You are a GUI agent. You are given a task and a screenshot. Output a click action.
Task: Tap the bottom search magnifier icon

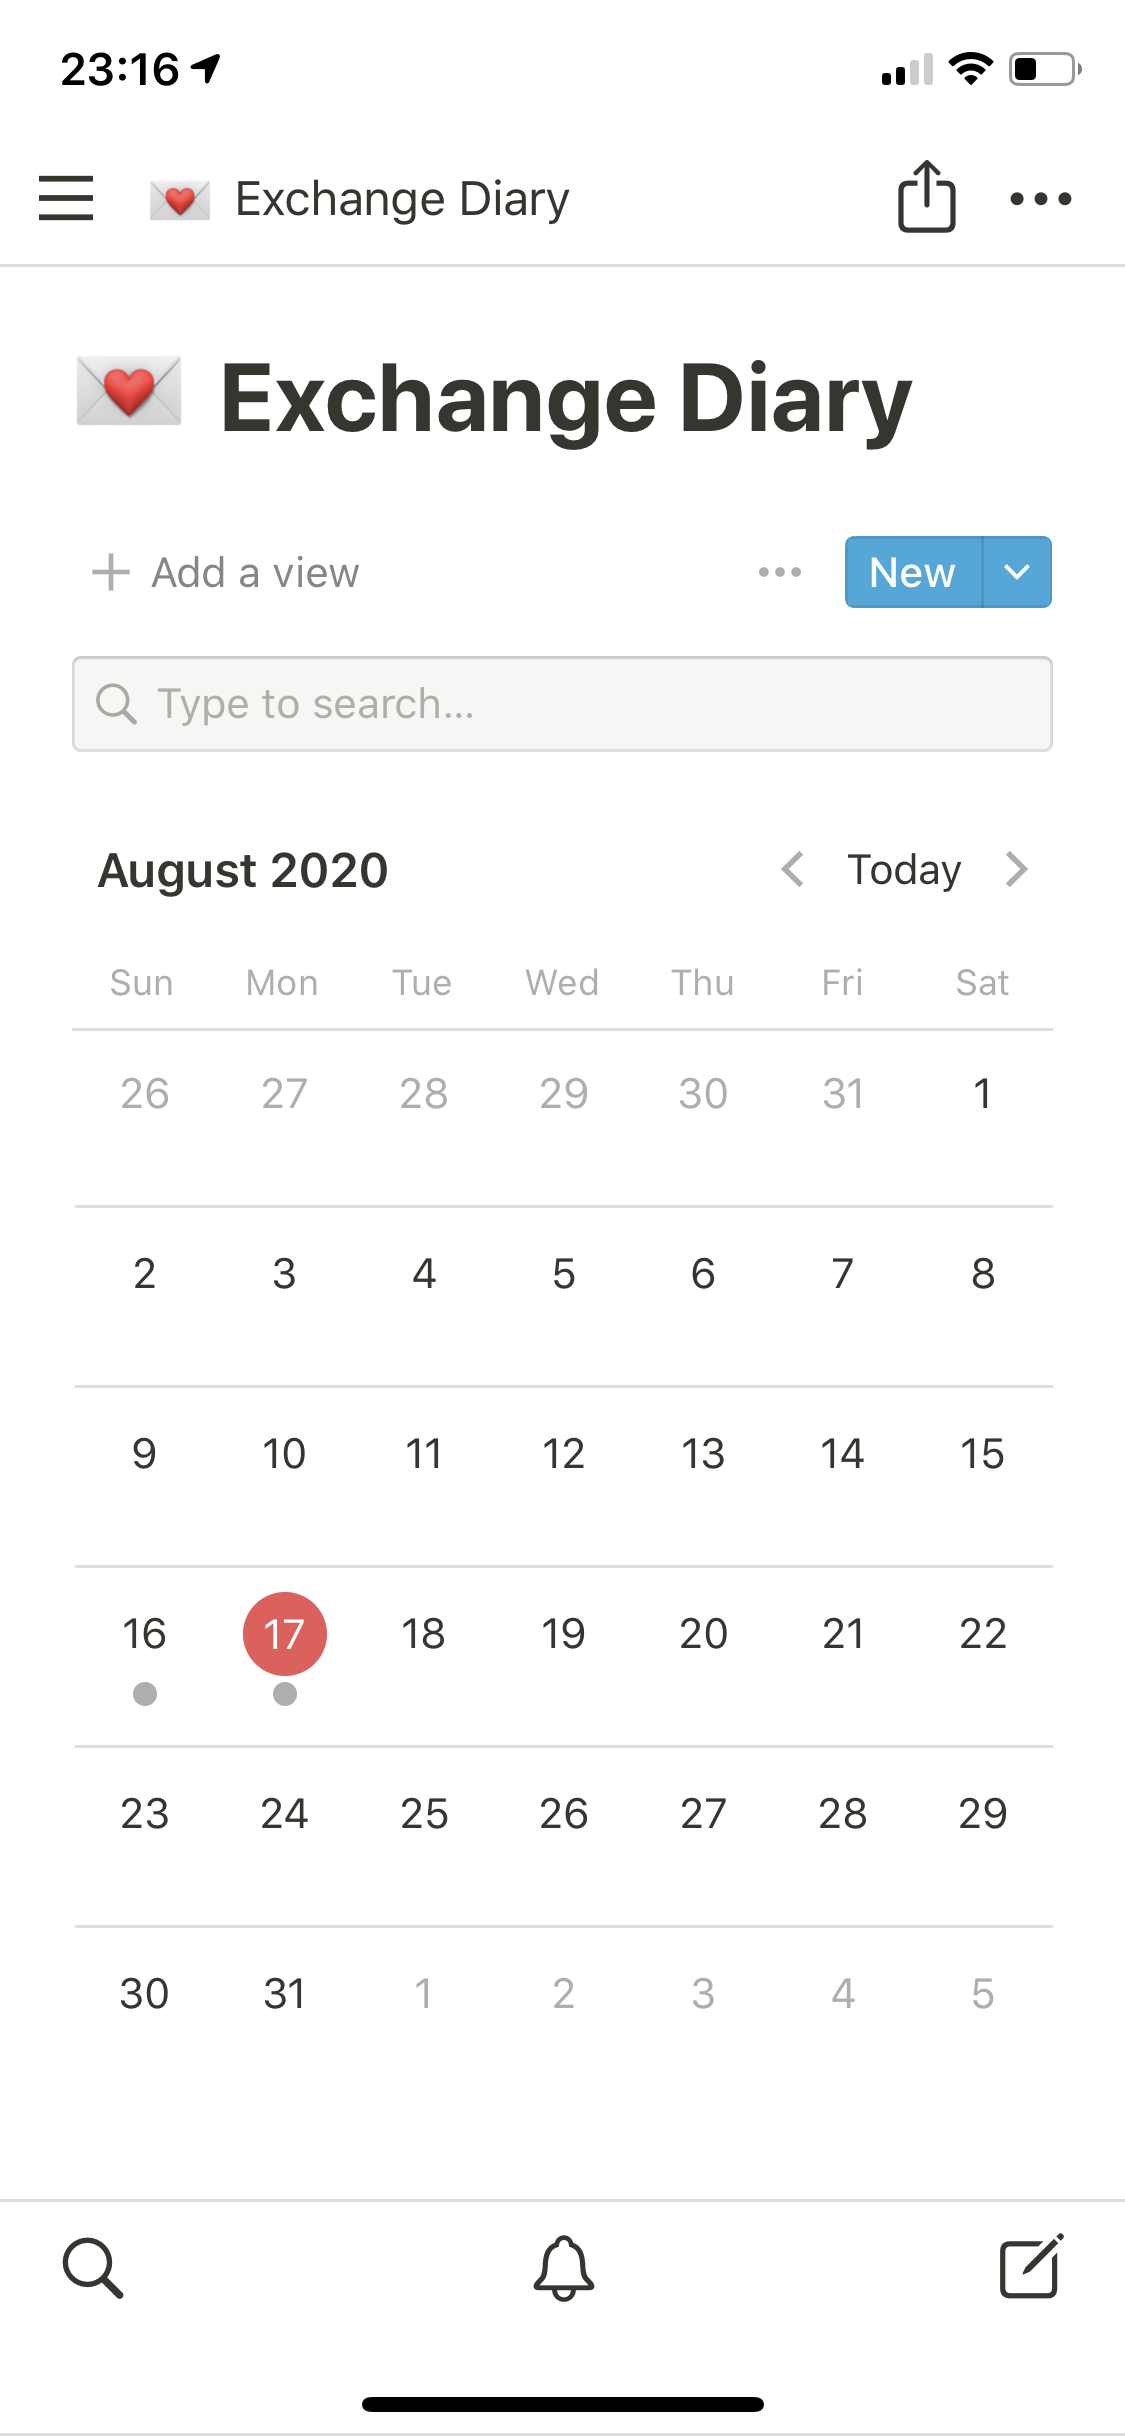click(x=93, y=2267)
